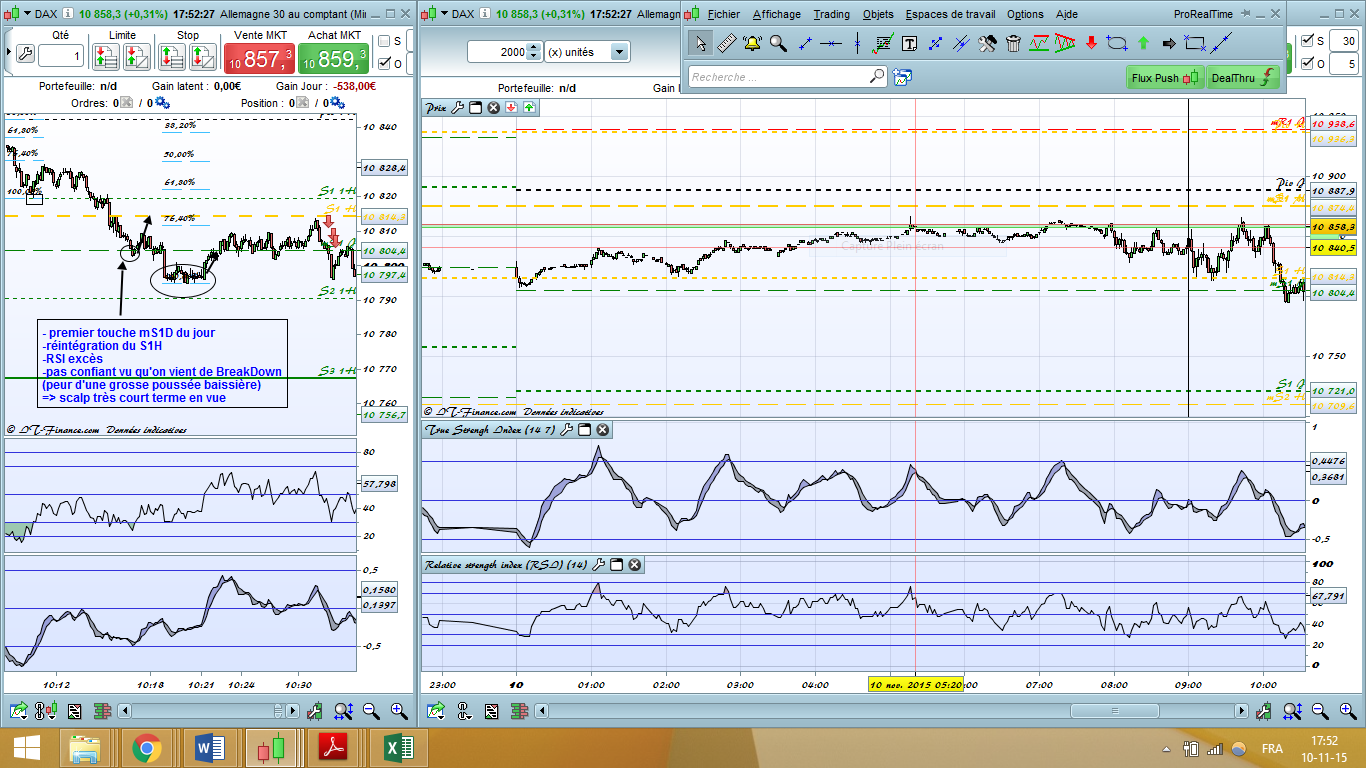Image resolution: width=1366 pixels, height=768 pixels.
Task: Select the green up arrow drawing tool
Action: (1143, 43)
